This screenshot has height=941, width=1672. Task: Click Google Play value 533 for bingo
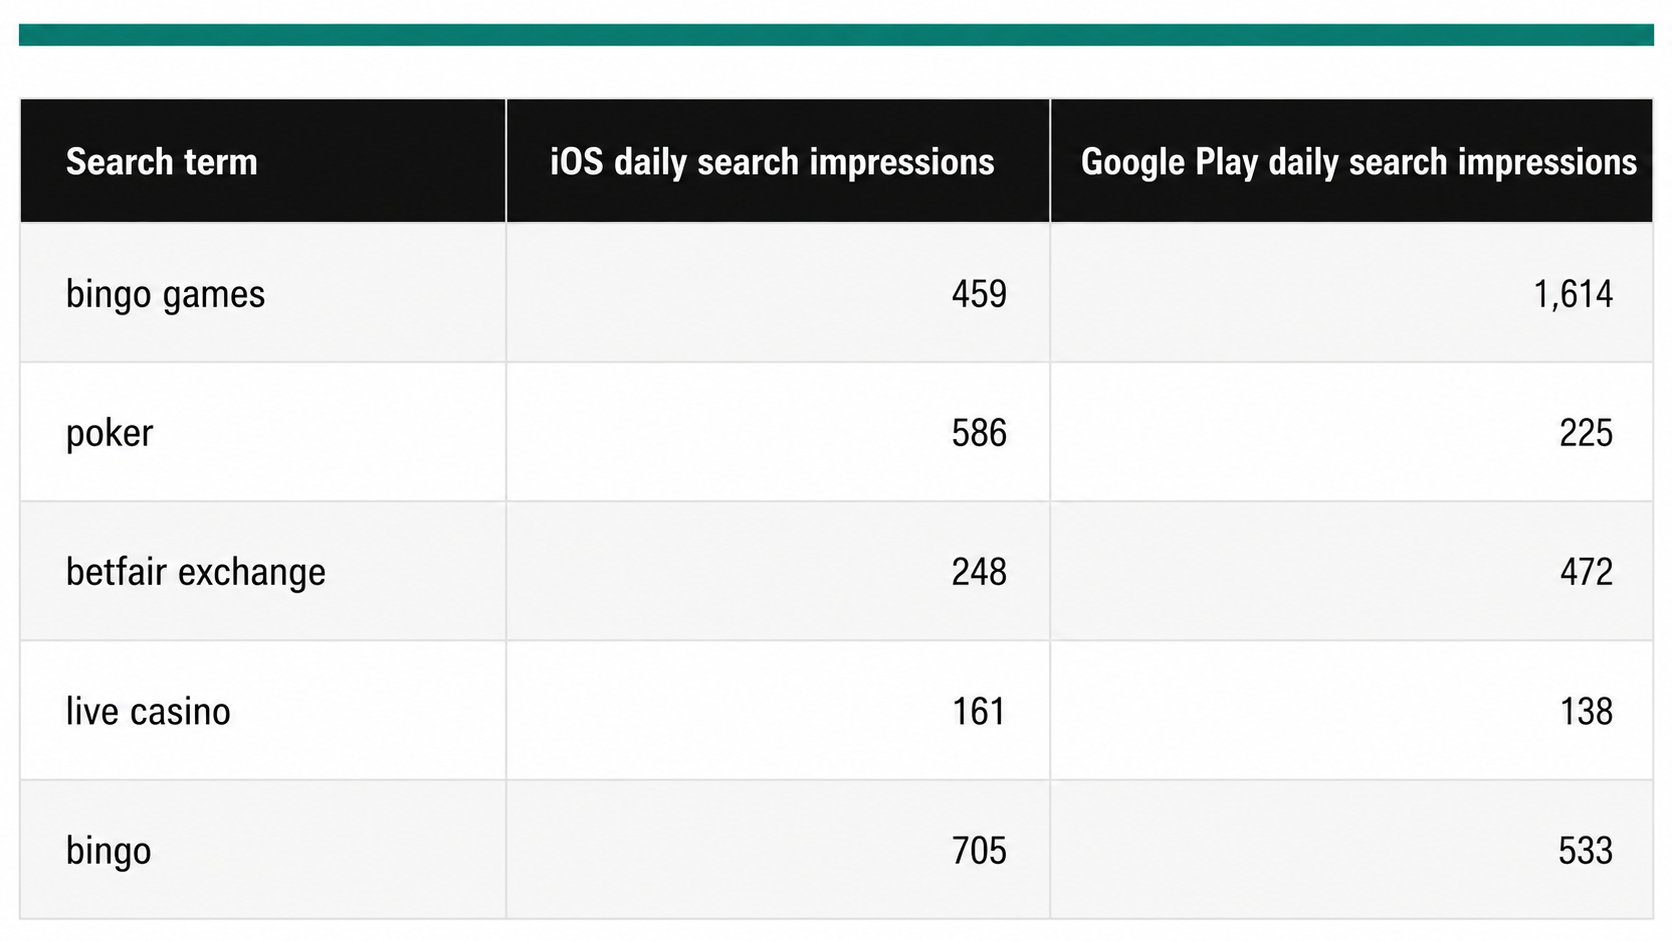click(x=1586, y=851)
